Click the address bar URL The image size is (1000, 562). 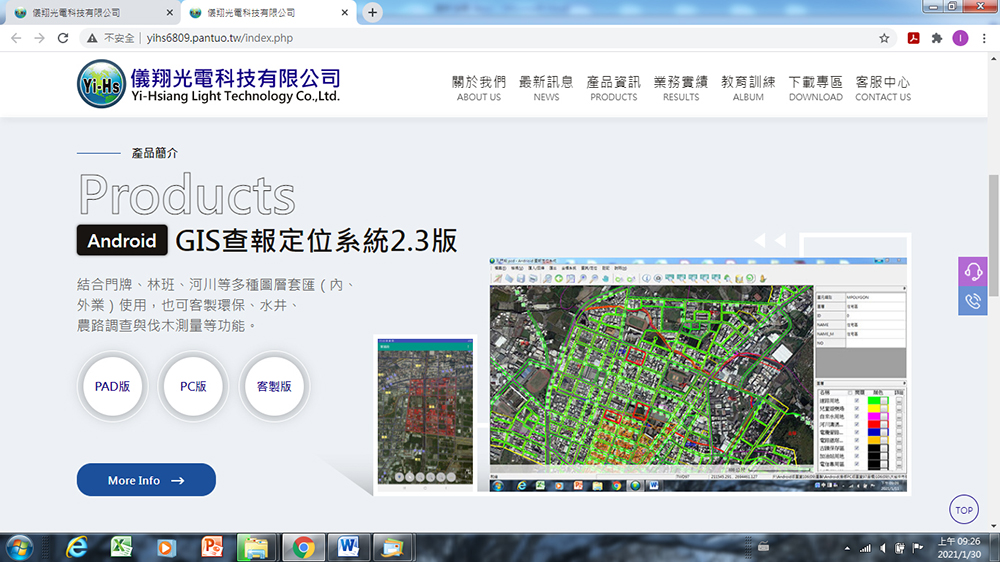coord(219,38)
